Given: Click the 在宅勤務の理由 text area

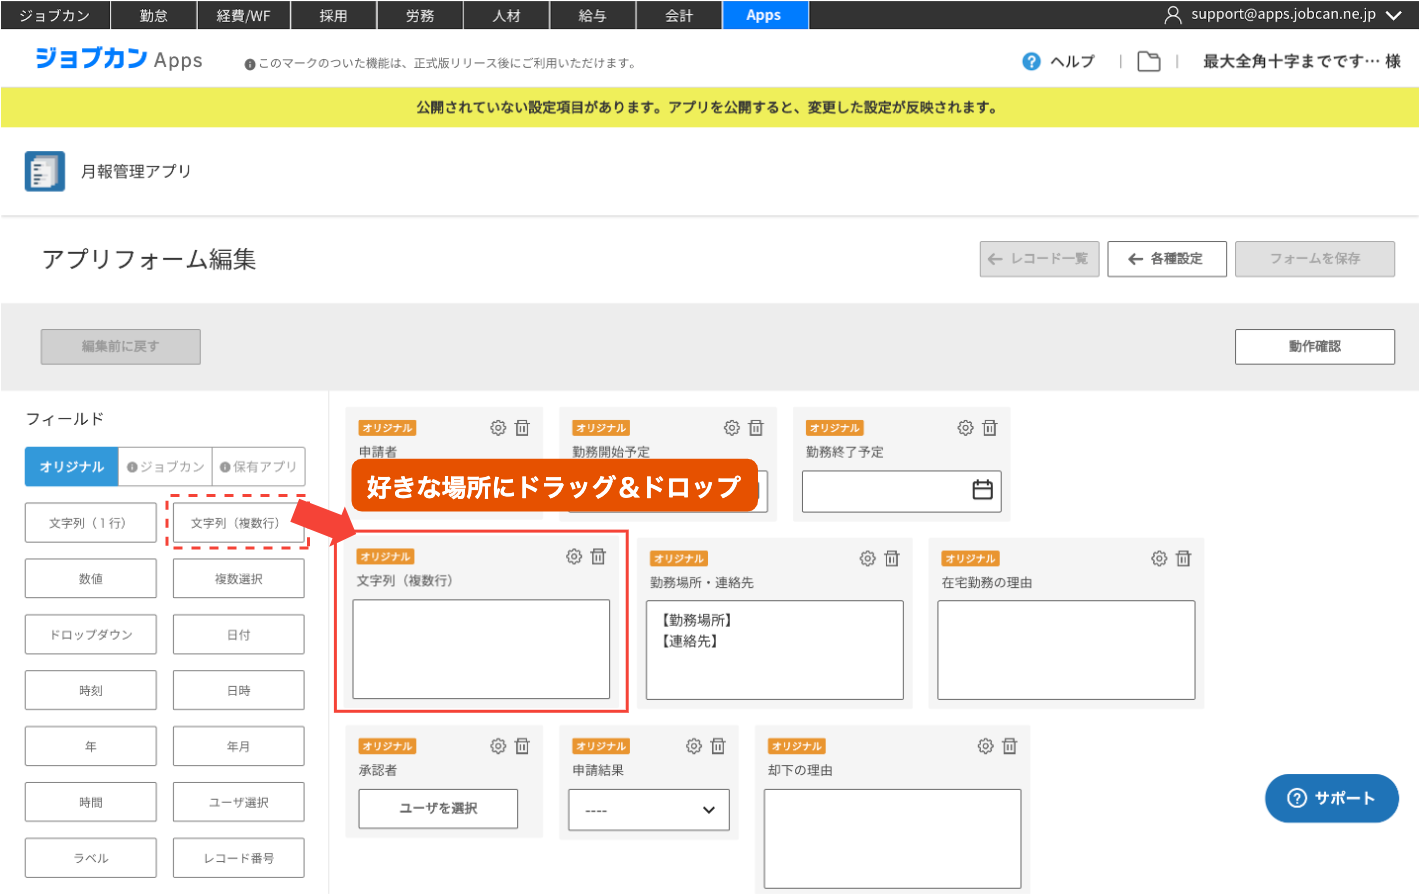Looking at the screenshot, I should 1066,650.
